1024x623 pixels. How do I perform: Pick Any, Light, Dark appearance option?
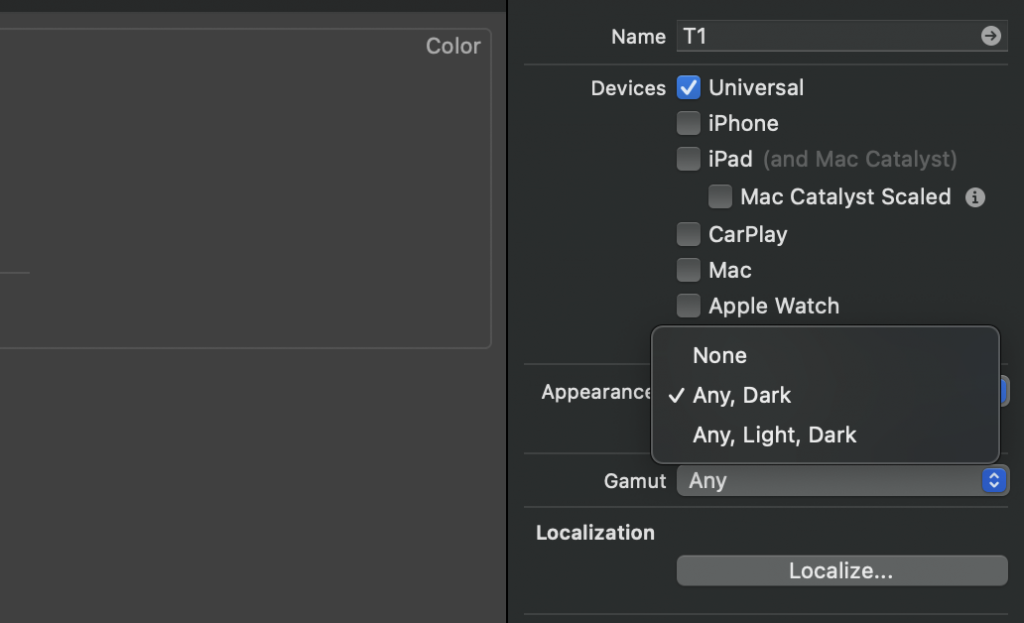click(x=774, y=435)
